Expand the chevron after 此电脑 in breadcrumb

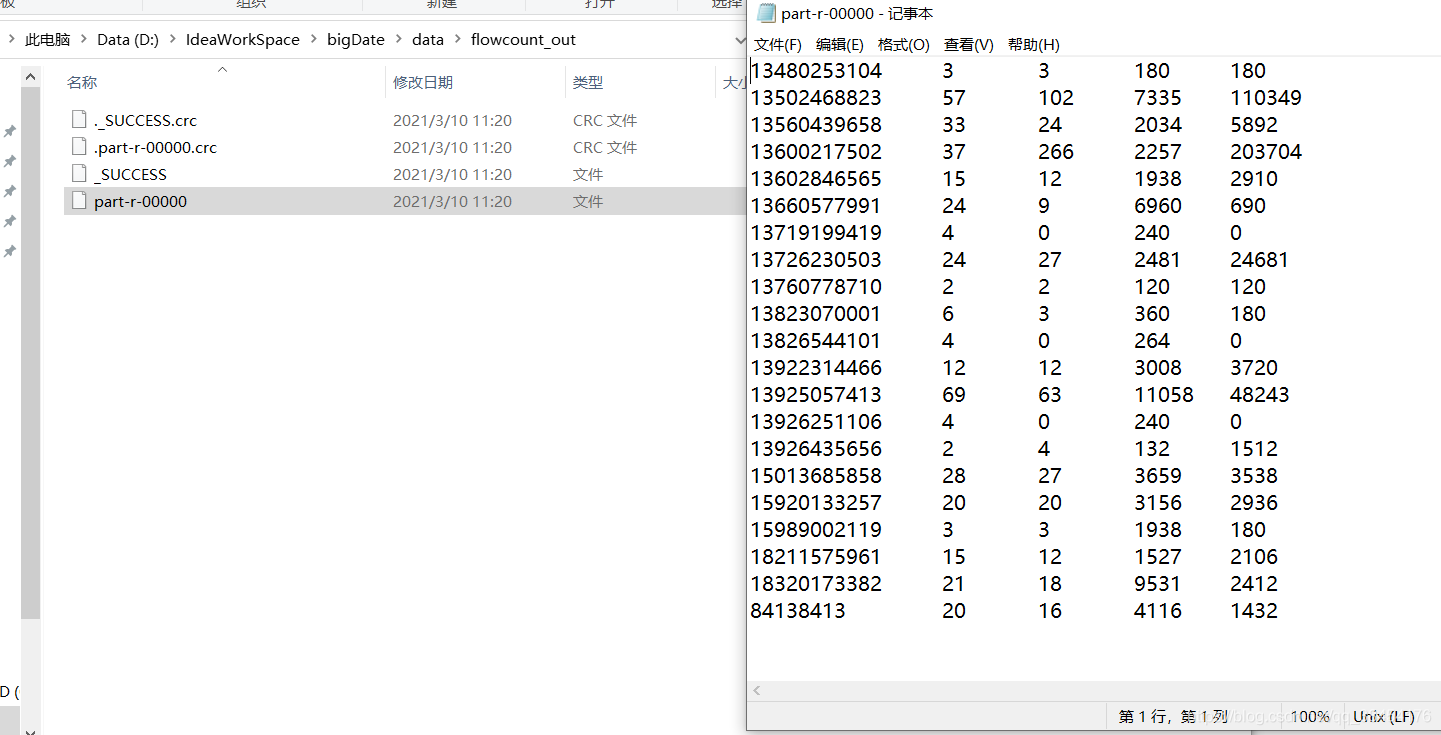84,40
